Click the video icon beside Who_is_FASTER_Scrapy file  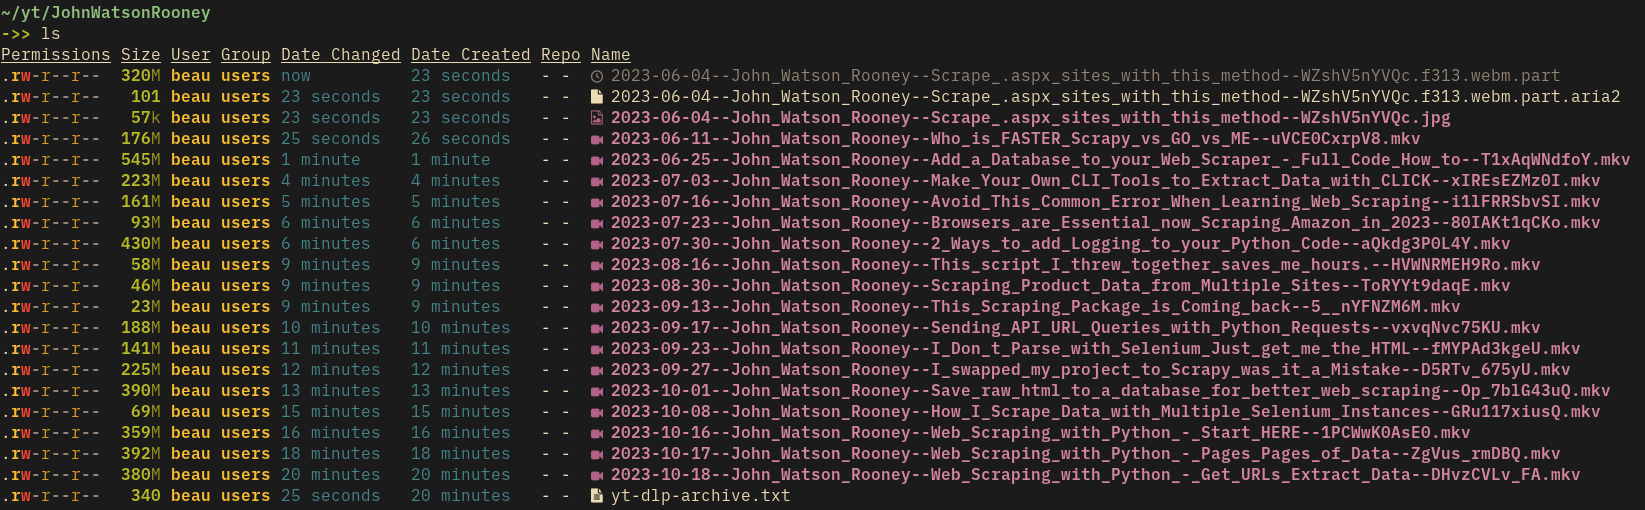[597, 139]
